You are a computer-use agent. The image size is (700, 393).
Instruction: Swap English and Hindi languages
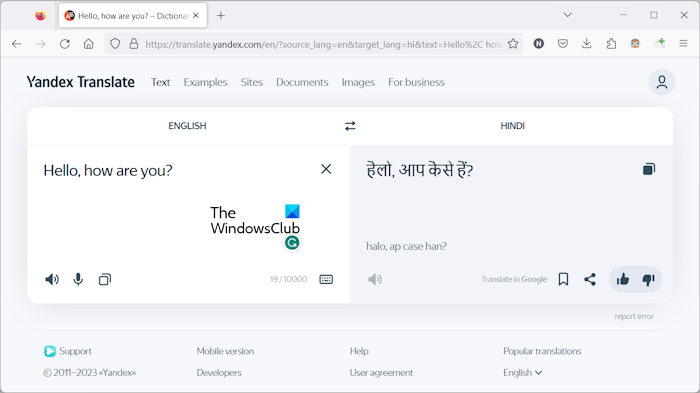click(x=350, y=126)
